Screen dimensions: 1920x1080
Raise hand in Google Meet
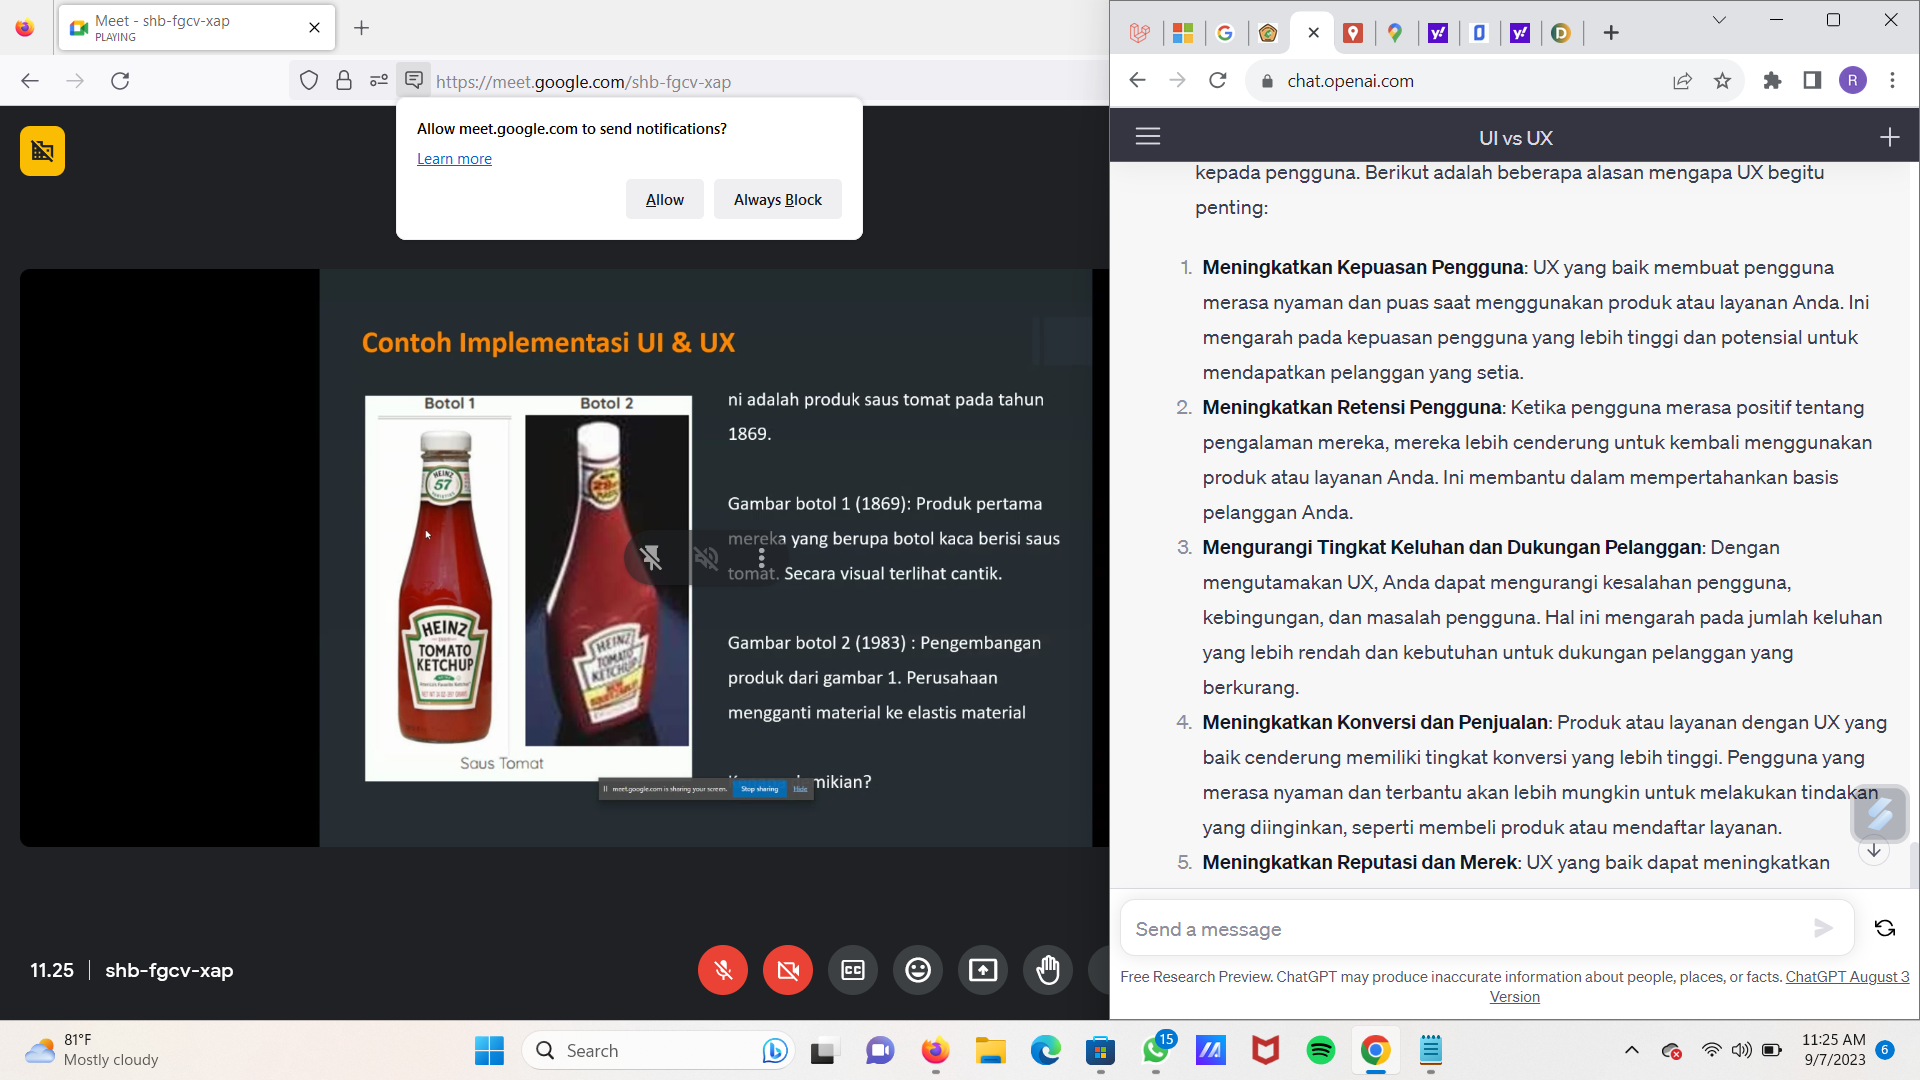(x=1048, y=970)
